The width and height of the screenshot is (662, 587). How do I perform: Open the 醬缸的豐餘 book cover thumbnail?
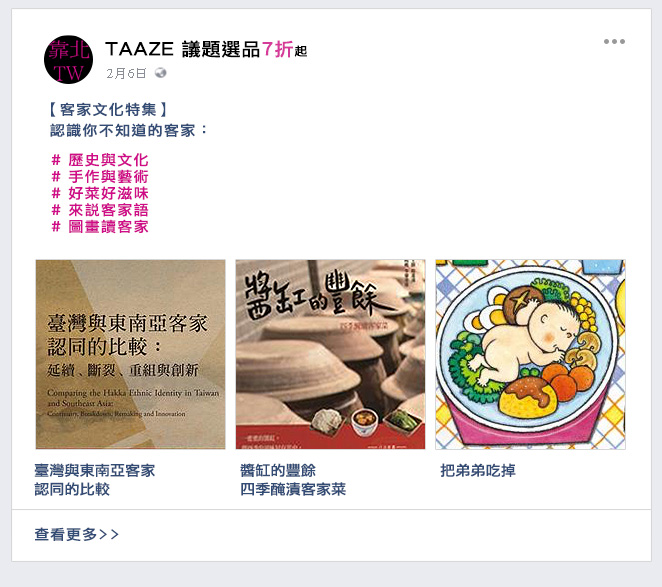(x=331, y=354)
